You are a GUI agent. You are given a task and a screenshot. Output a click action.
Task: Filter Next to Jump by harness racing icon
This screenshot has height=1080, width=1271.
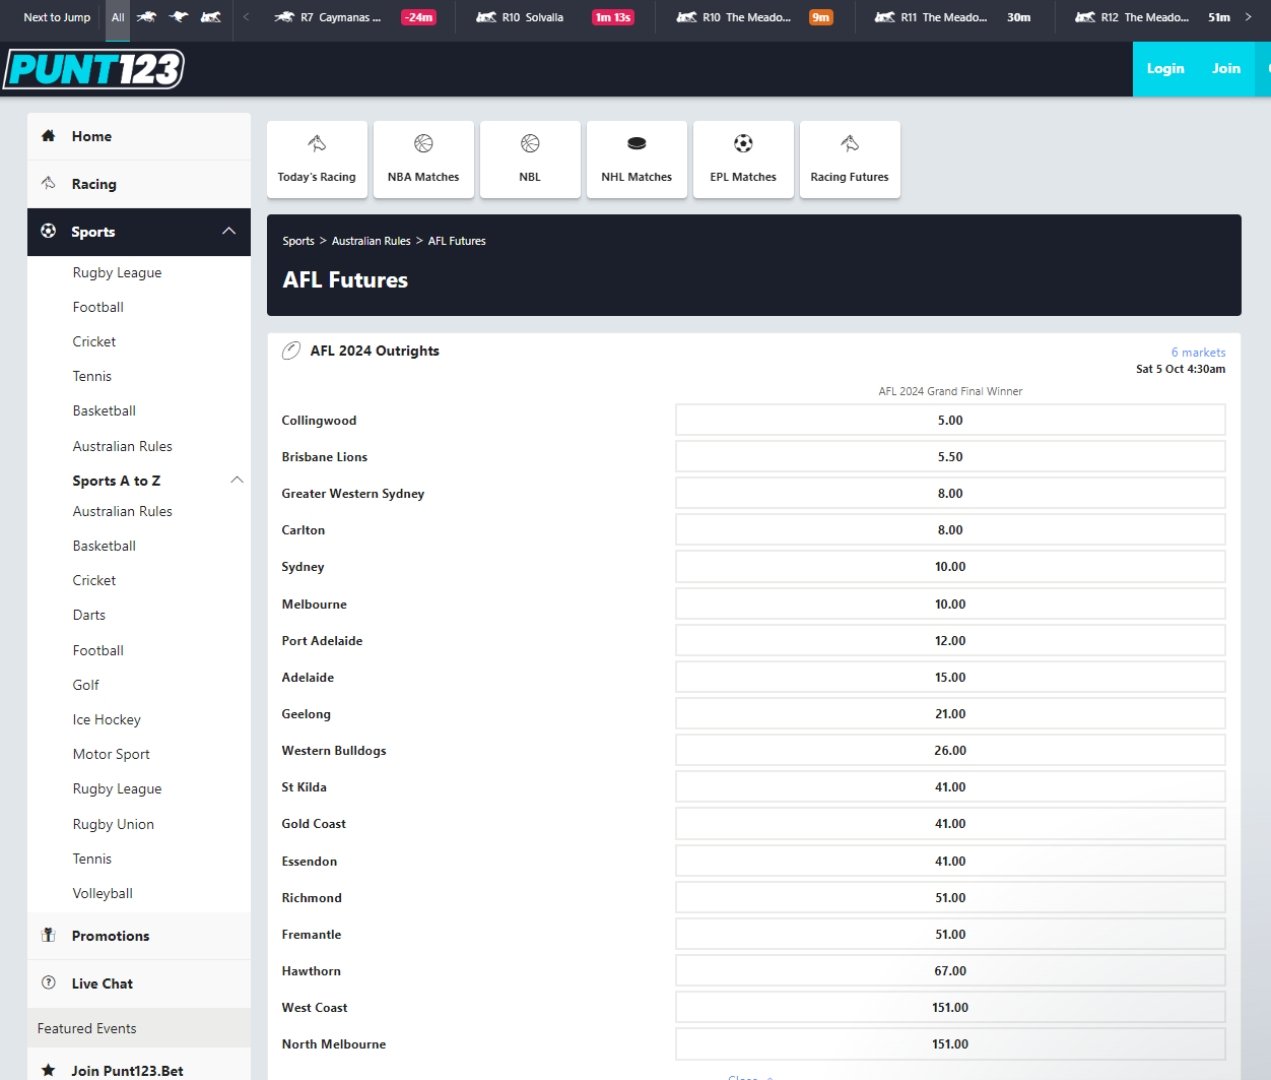211,17
